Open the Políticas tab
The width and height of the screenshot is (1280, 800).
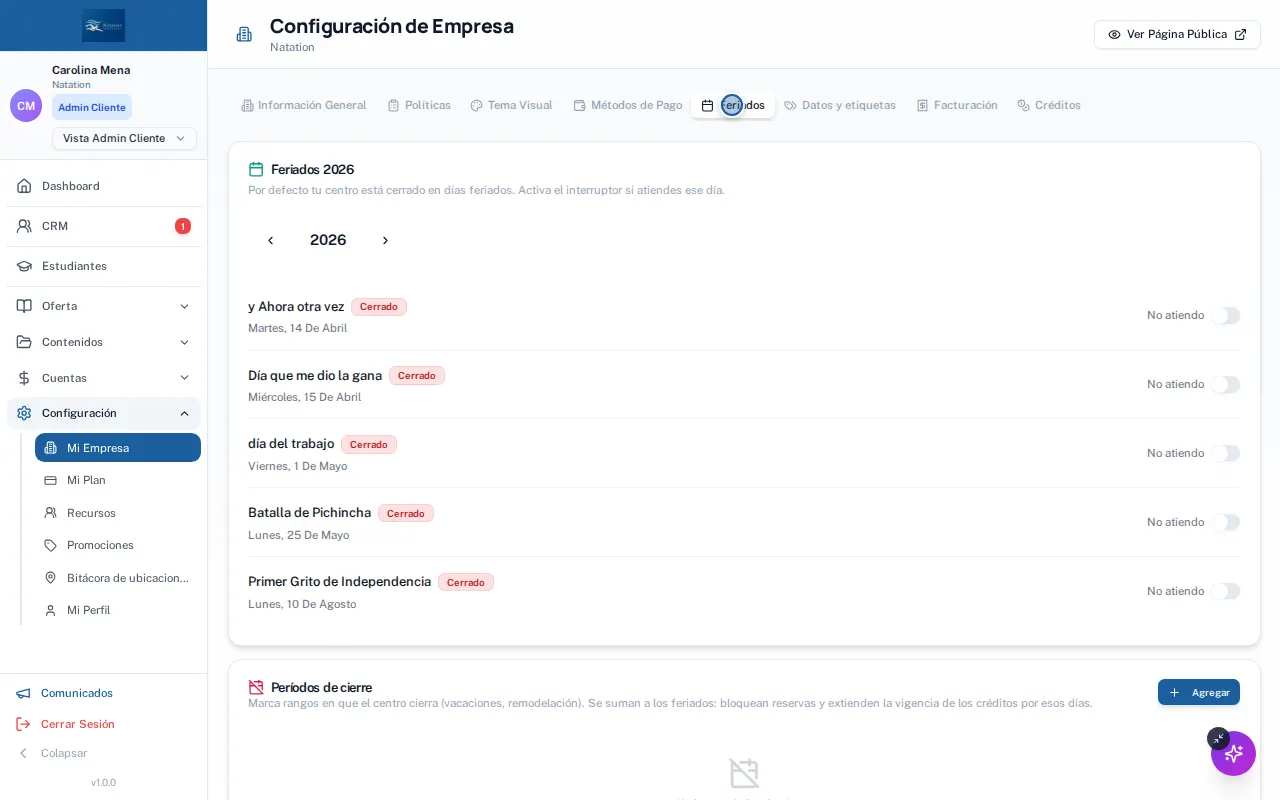tap(419, 105)
